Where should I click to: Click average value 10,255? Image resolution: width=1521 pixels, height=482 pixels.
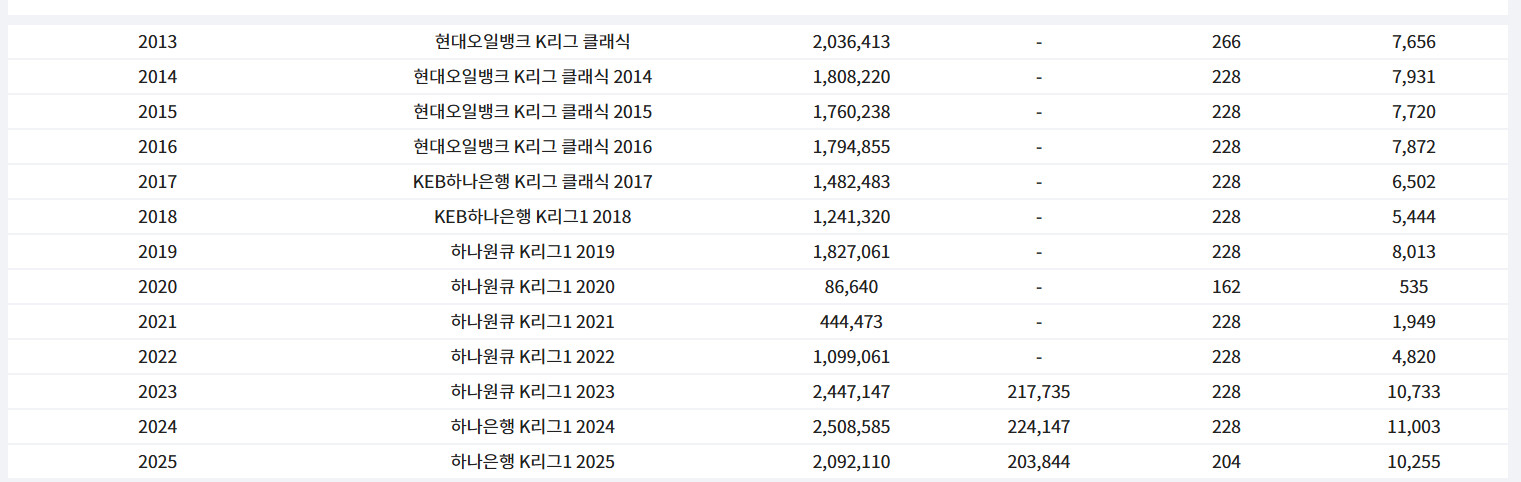[x=1413, y=462]
